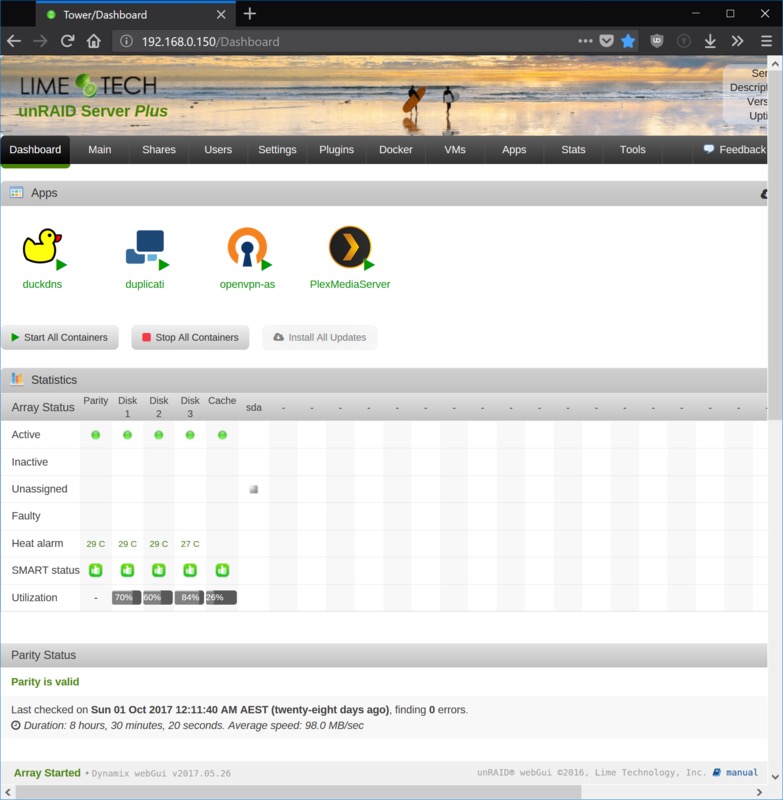Open the Apps tab in navbar
The width and height of the screenshot is (783, 800).
[514, 149]
